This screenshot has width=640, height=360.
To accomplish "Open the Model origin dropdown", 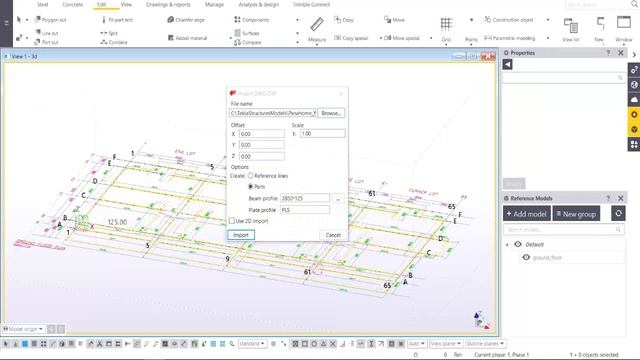I will click(23, 329).
